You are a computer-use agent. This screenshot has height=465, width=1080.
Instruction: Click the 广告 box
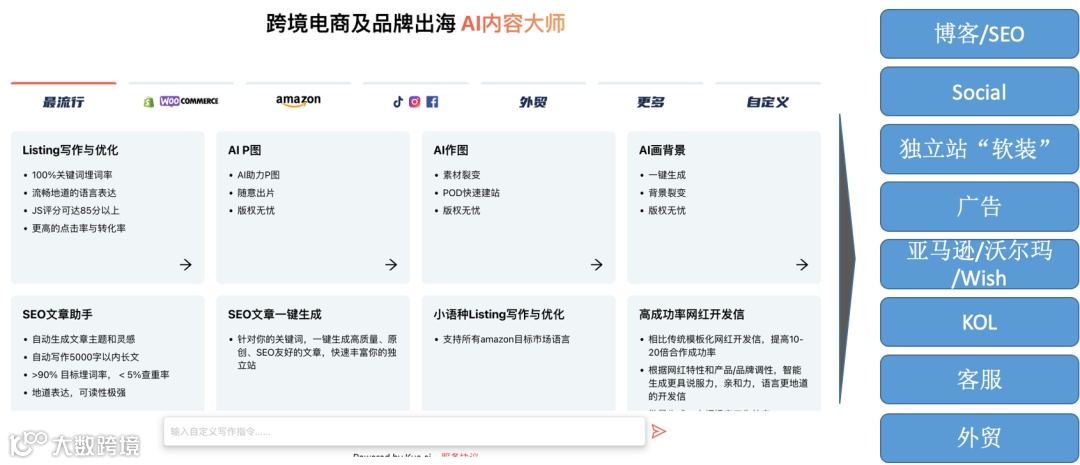pos(979,207)
